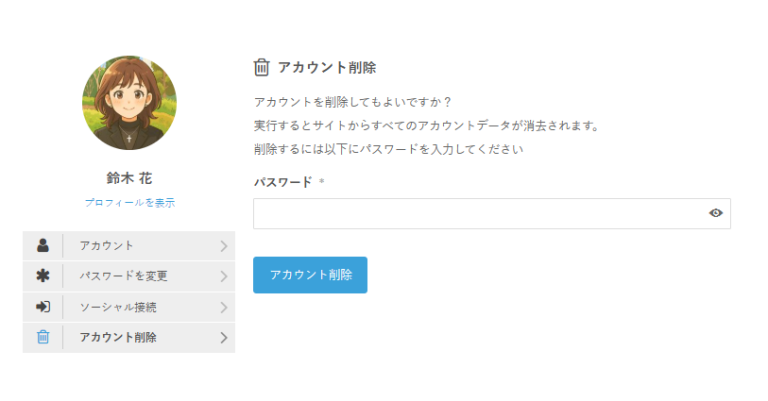Screen dimensions: 768x401
Task: Click the blue trash icon in sidebar
Action: click(43, 337)
